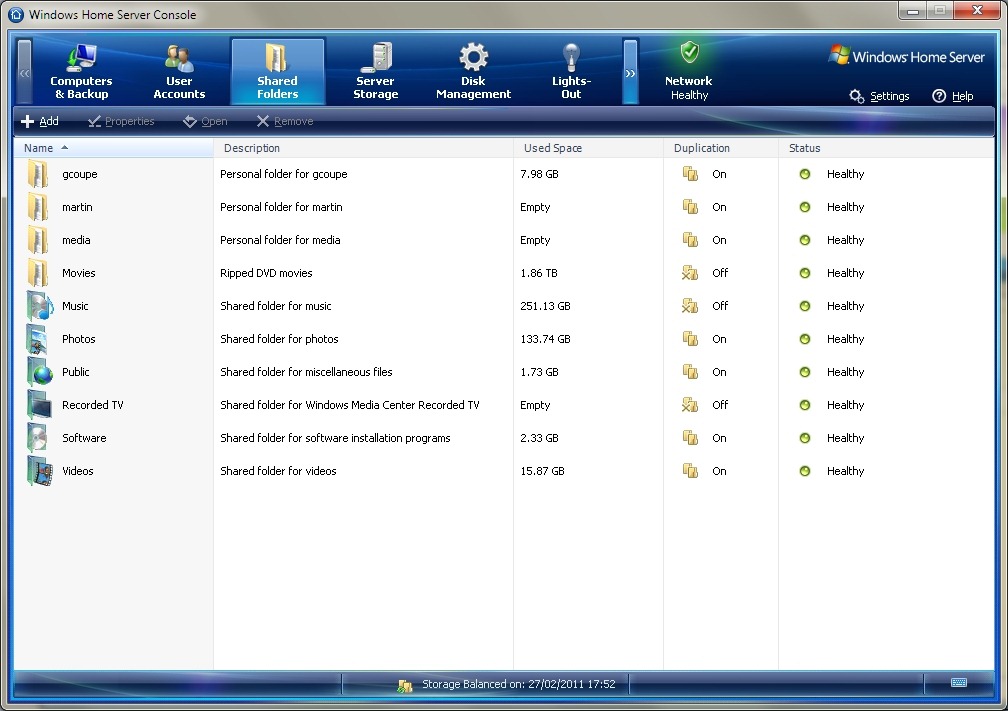
Task: Select the Recorded TV folder icon
Action: 39,405
